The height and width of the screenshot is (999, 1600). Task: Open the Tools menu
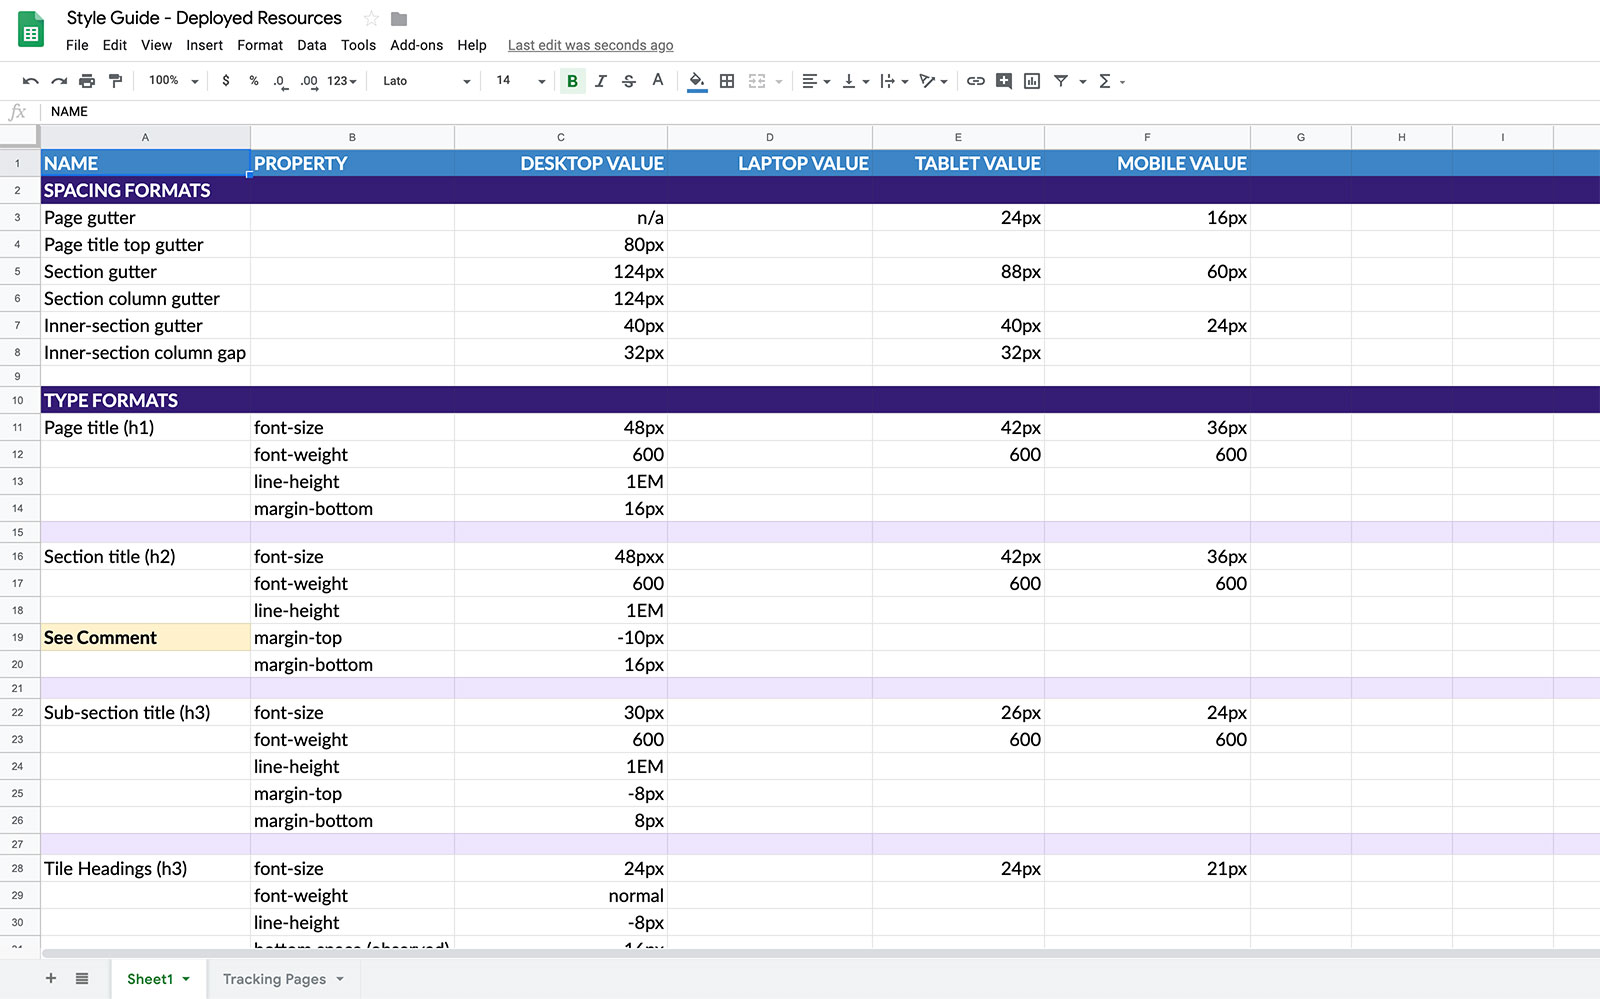point(358,45)
